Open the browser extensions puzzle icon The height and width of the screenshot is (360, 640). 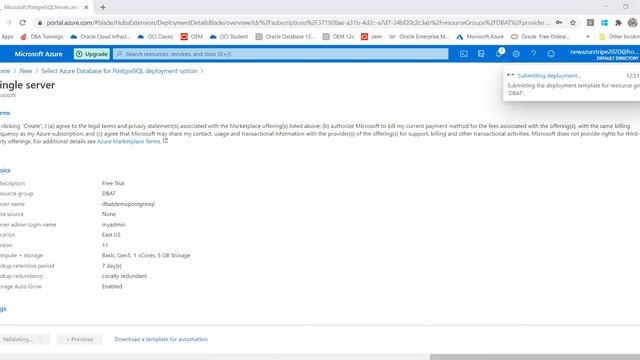click(618, 23)
